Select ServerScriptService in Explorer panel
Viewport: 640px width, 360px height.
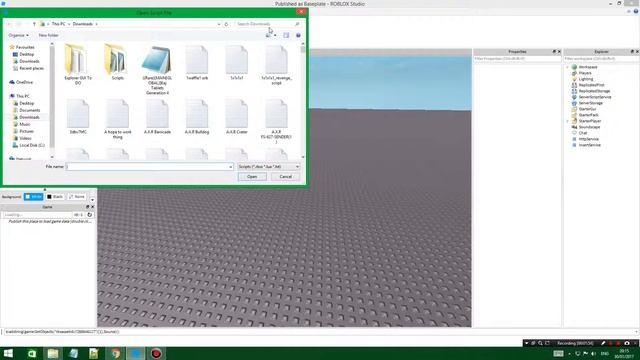tap(595, 97)
